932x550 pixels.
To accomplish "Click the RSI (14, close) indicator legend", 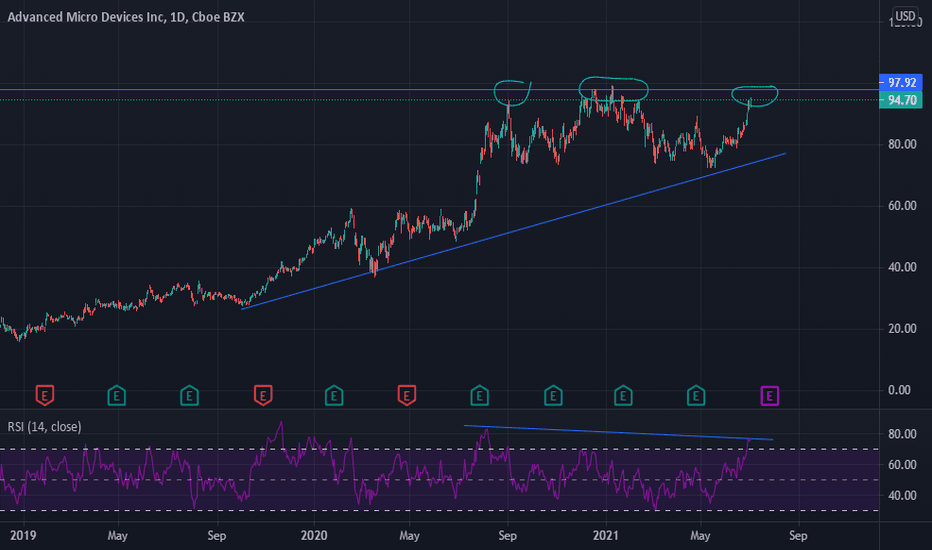I will (45, 426).
